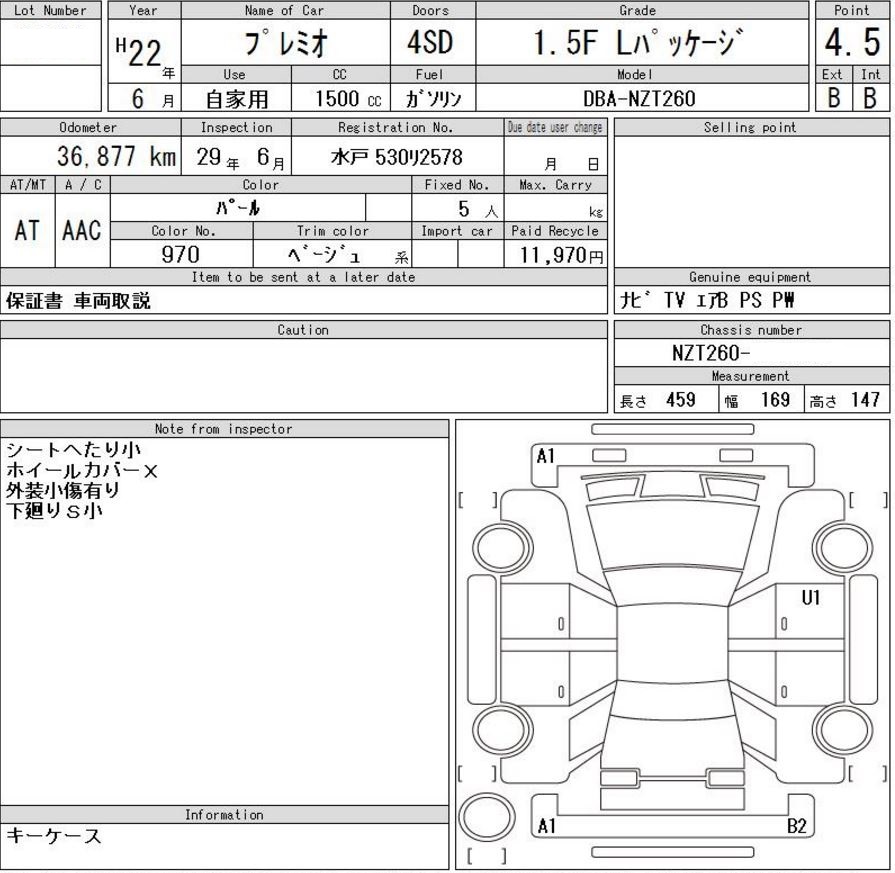895x873 pixels.
Task: Select the trim color ベージュ
Action: pos(324,254)
